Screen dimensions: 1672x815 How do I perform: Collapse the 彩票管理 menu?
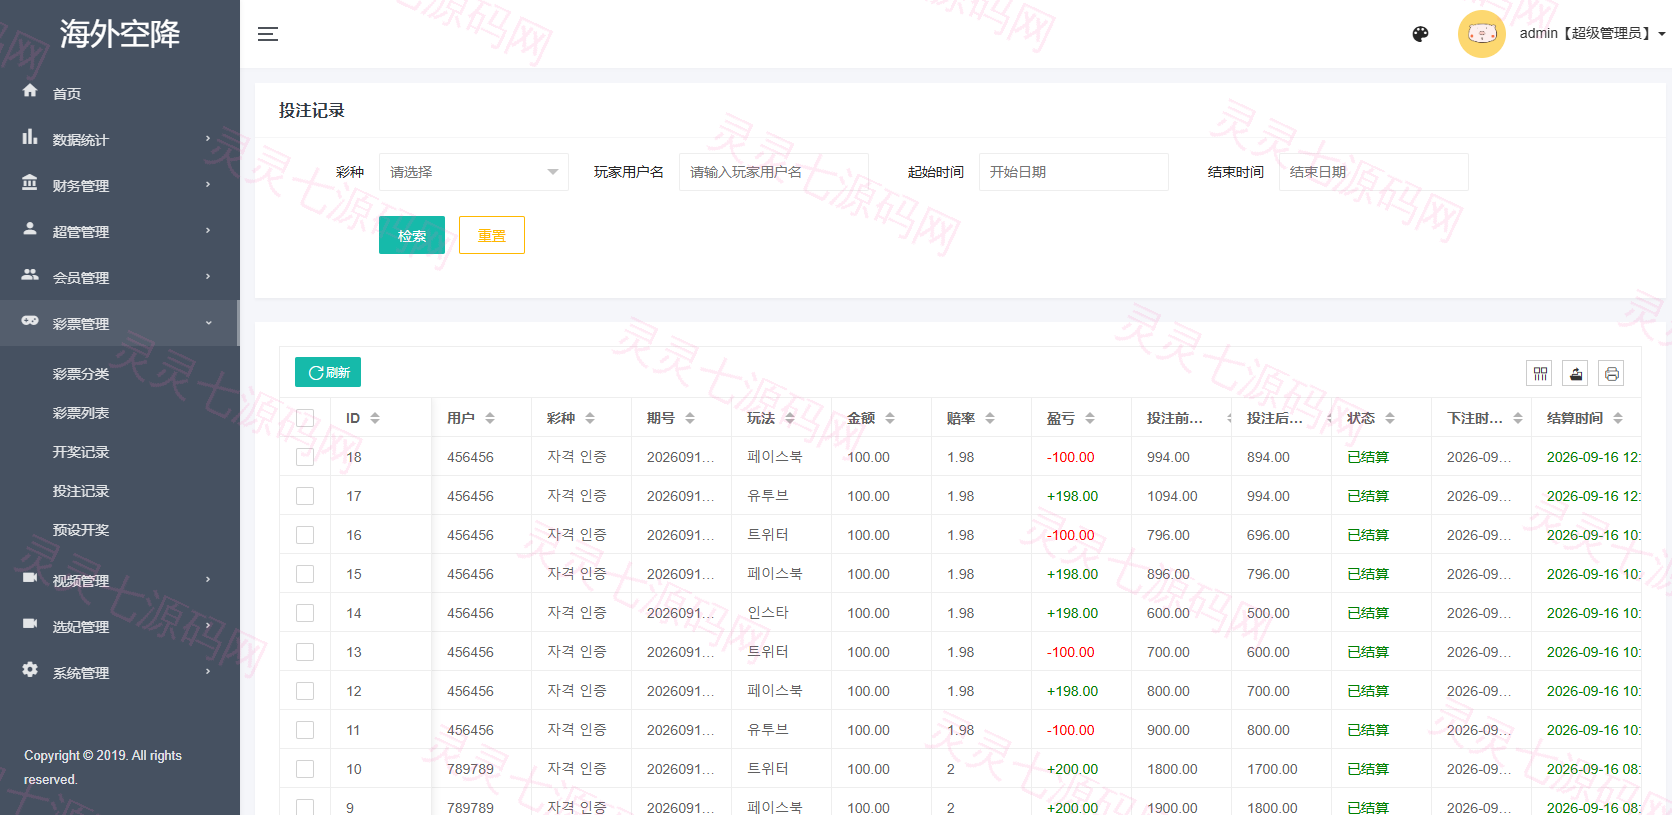point(120,323)
